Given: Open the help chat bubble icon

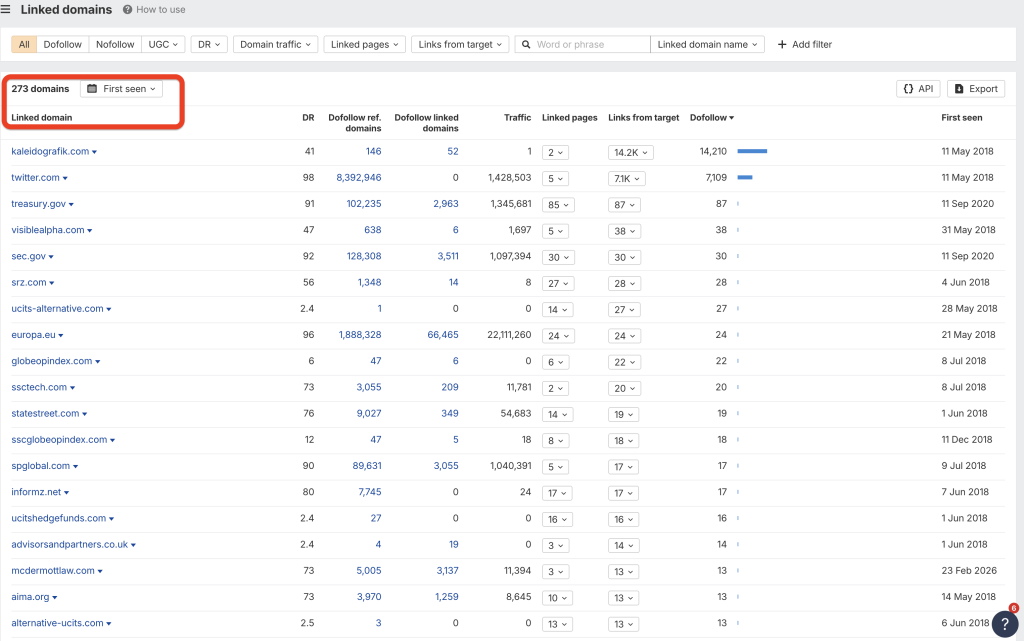Looking at the screenshot, I should [1005, 623].
